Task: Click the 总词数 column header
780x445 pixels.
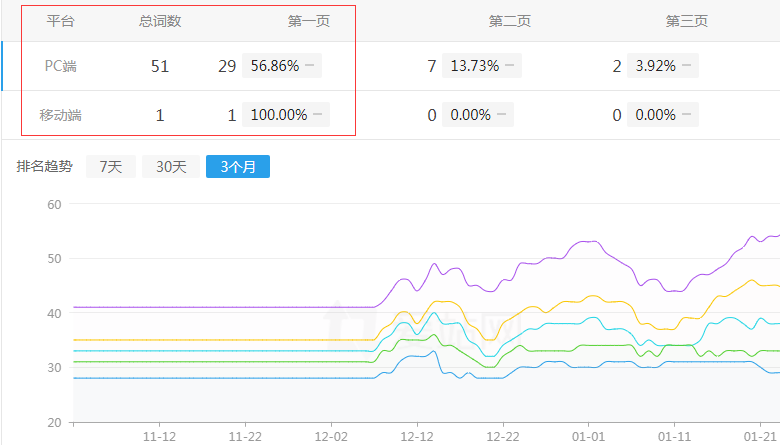Action: coord(160,21)
